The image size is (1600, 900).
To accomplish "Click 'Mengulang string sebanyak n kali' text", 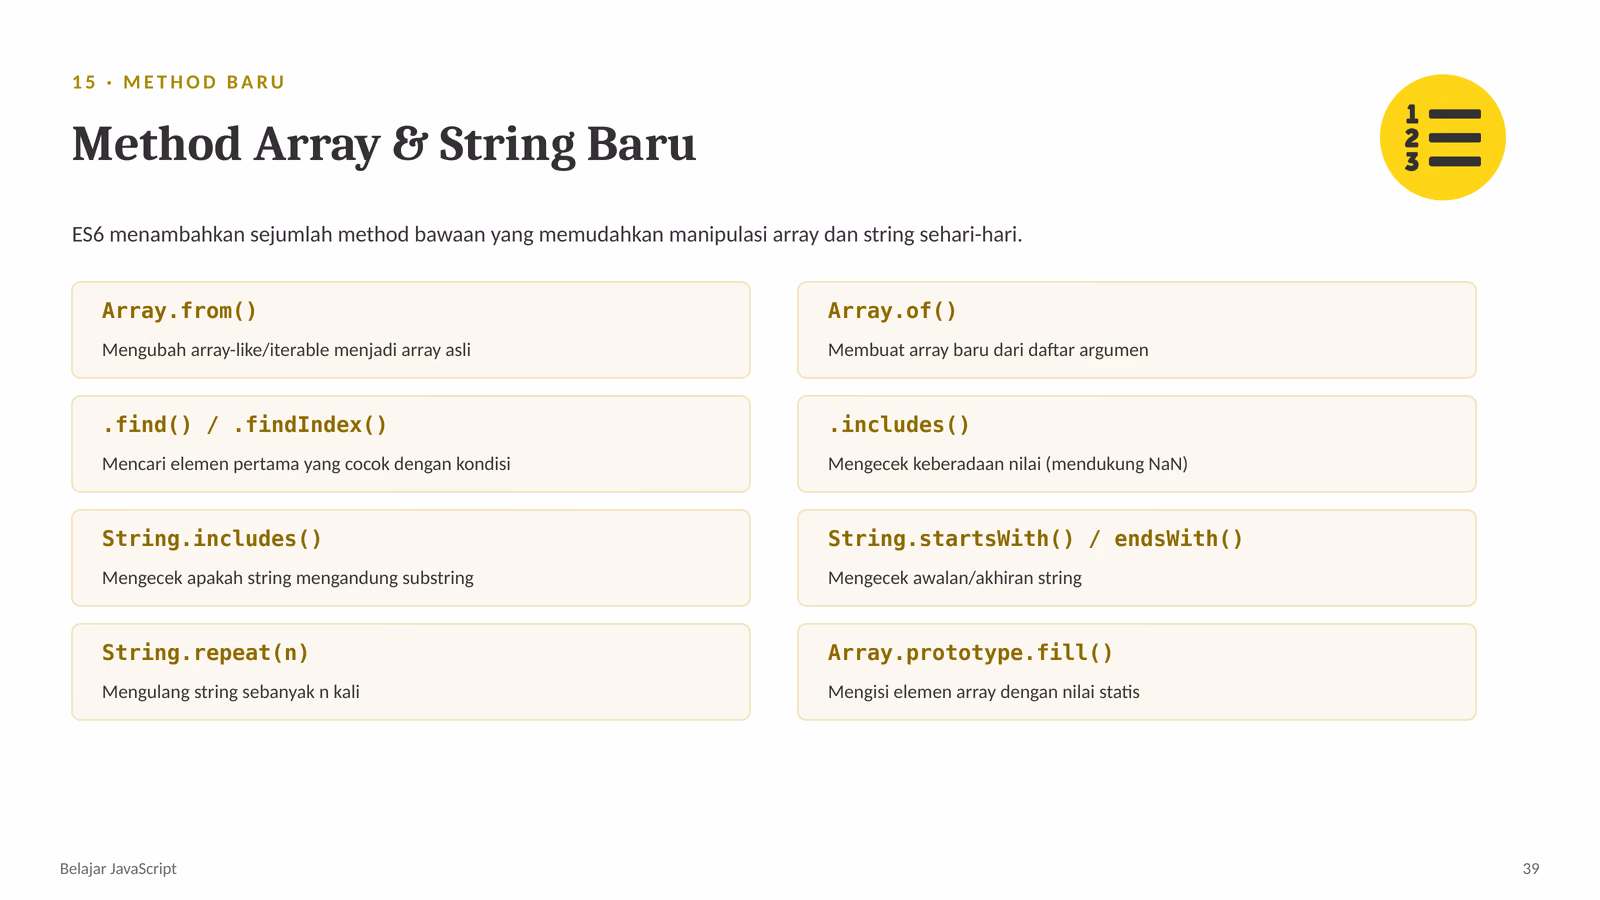I will click(x=231, y=692).
